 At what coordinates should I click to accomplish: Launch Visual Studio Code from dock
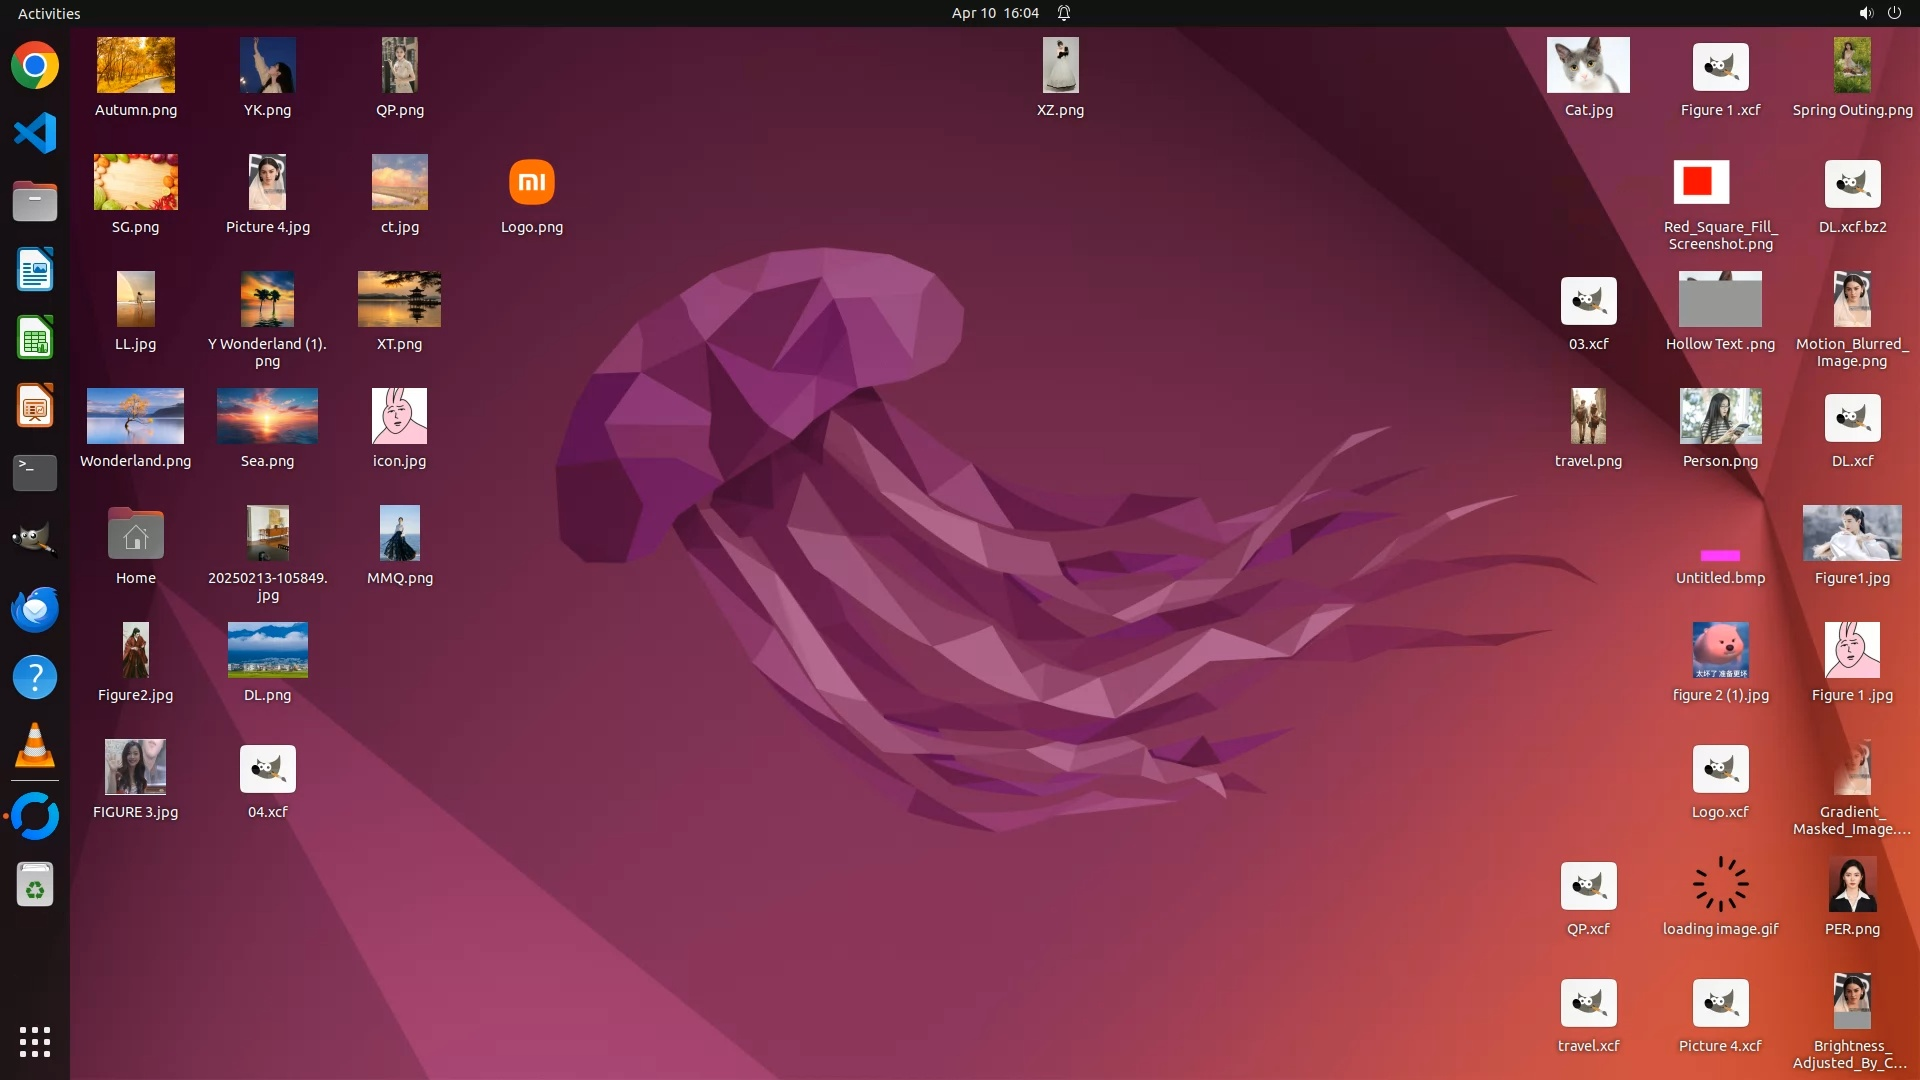35,133
